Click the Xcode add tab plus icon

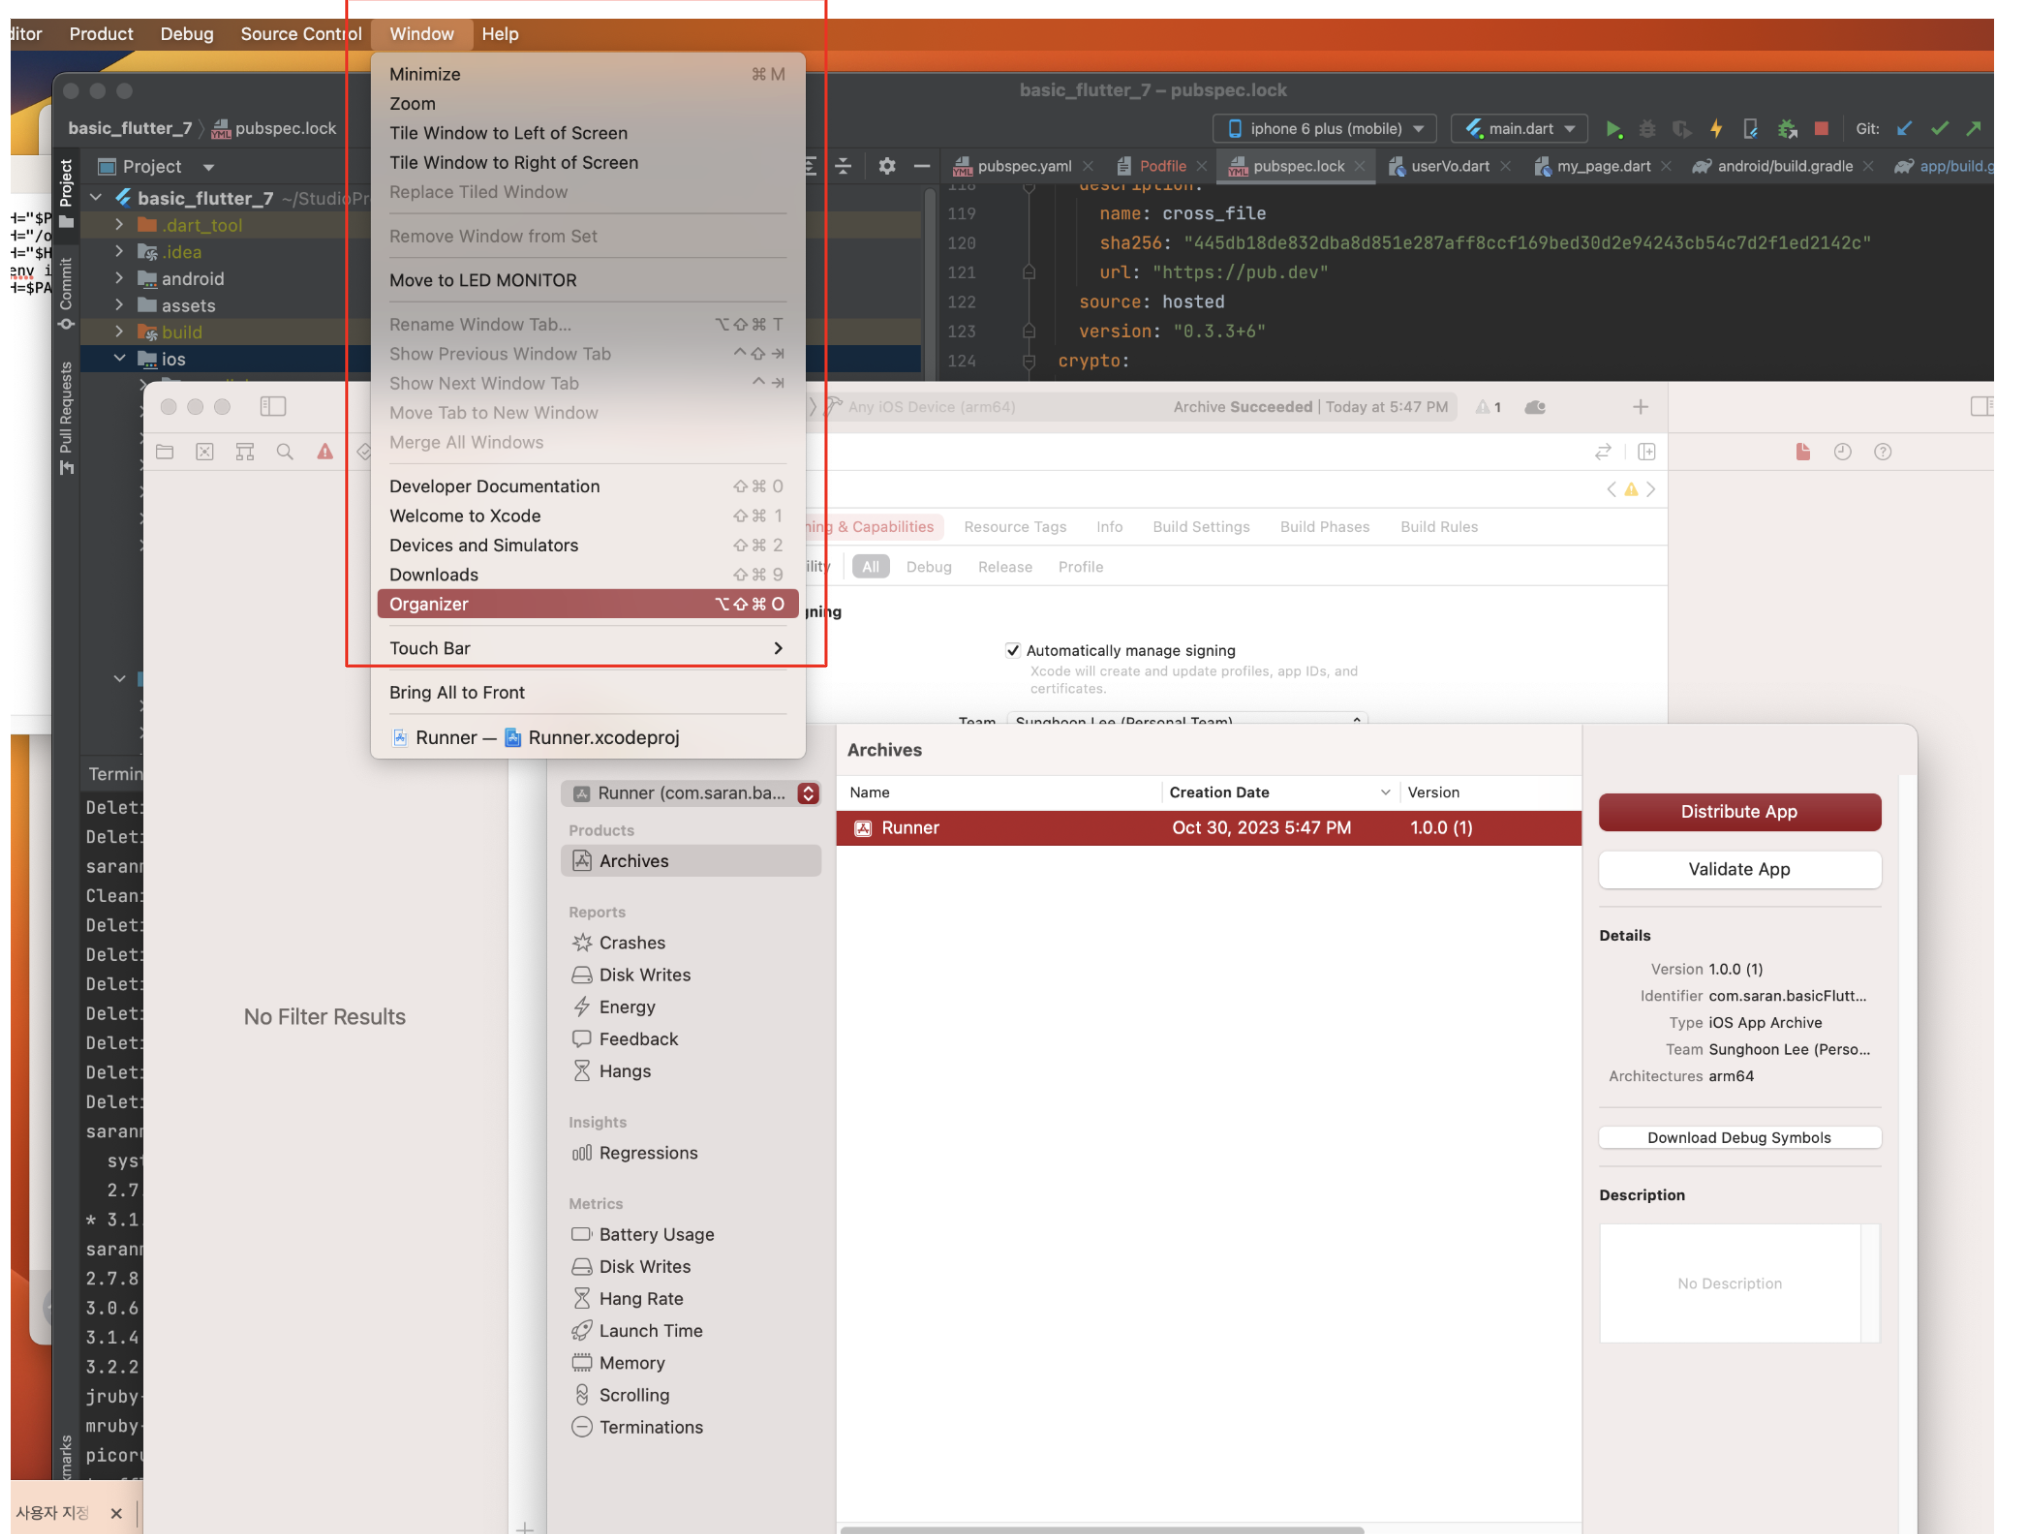[x=1640, y=407]
